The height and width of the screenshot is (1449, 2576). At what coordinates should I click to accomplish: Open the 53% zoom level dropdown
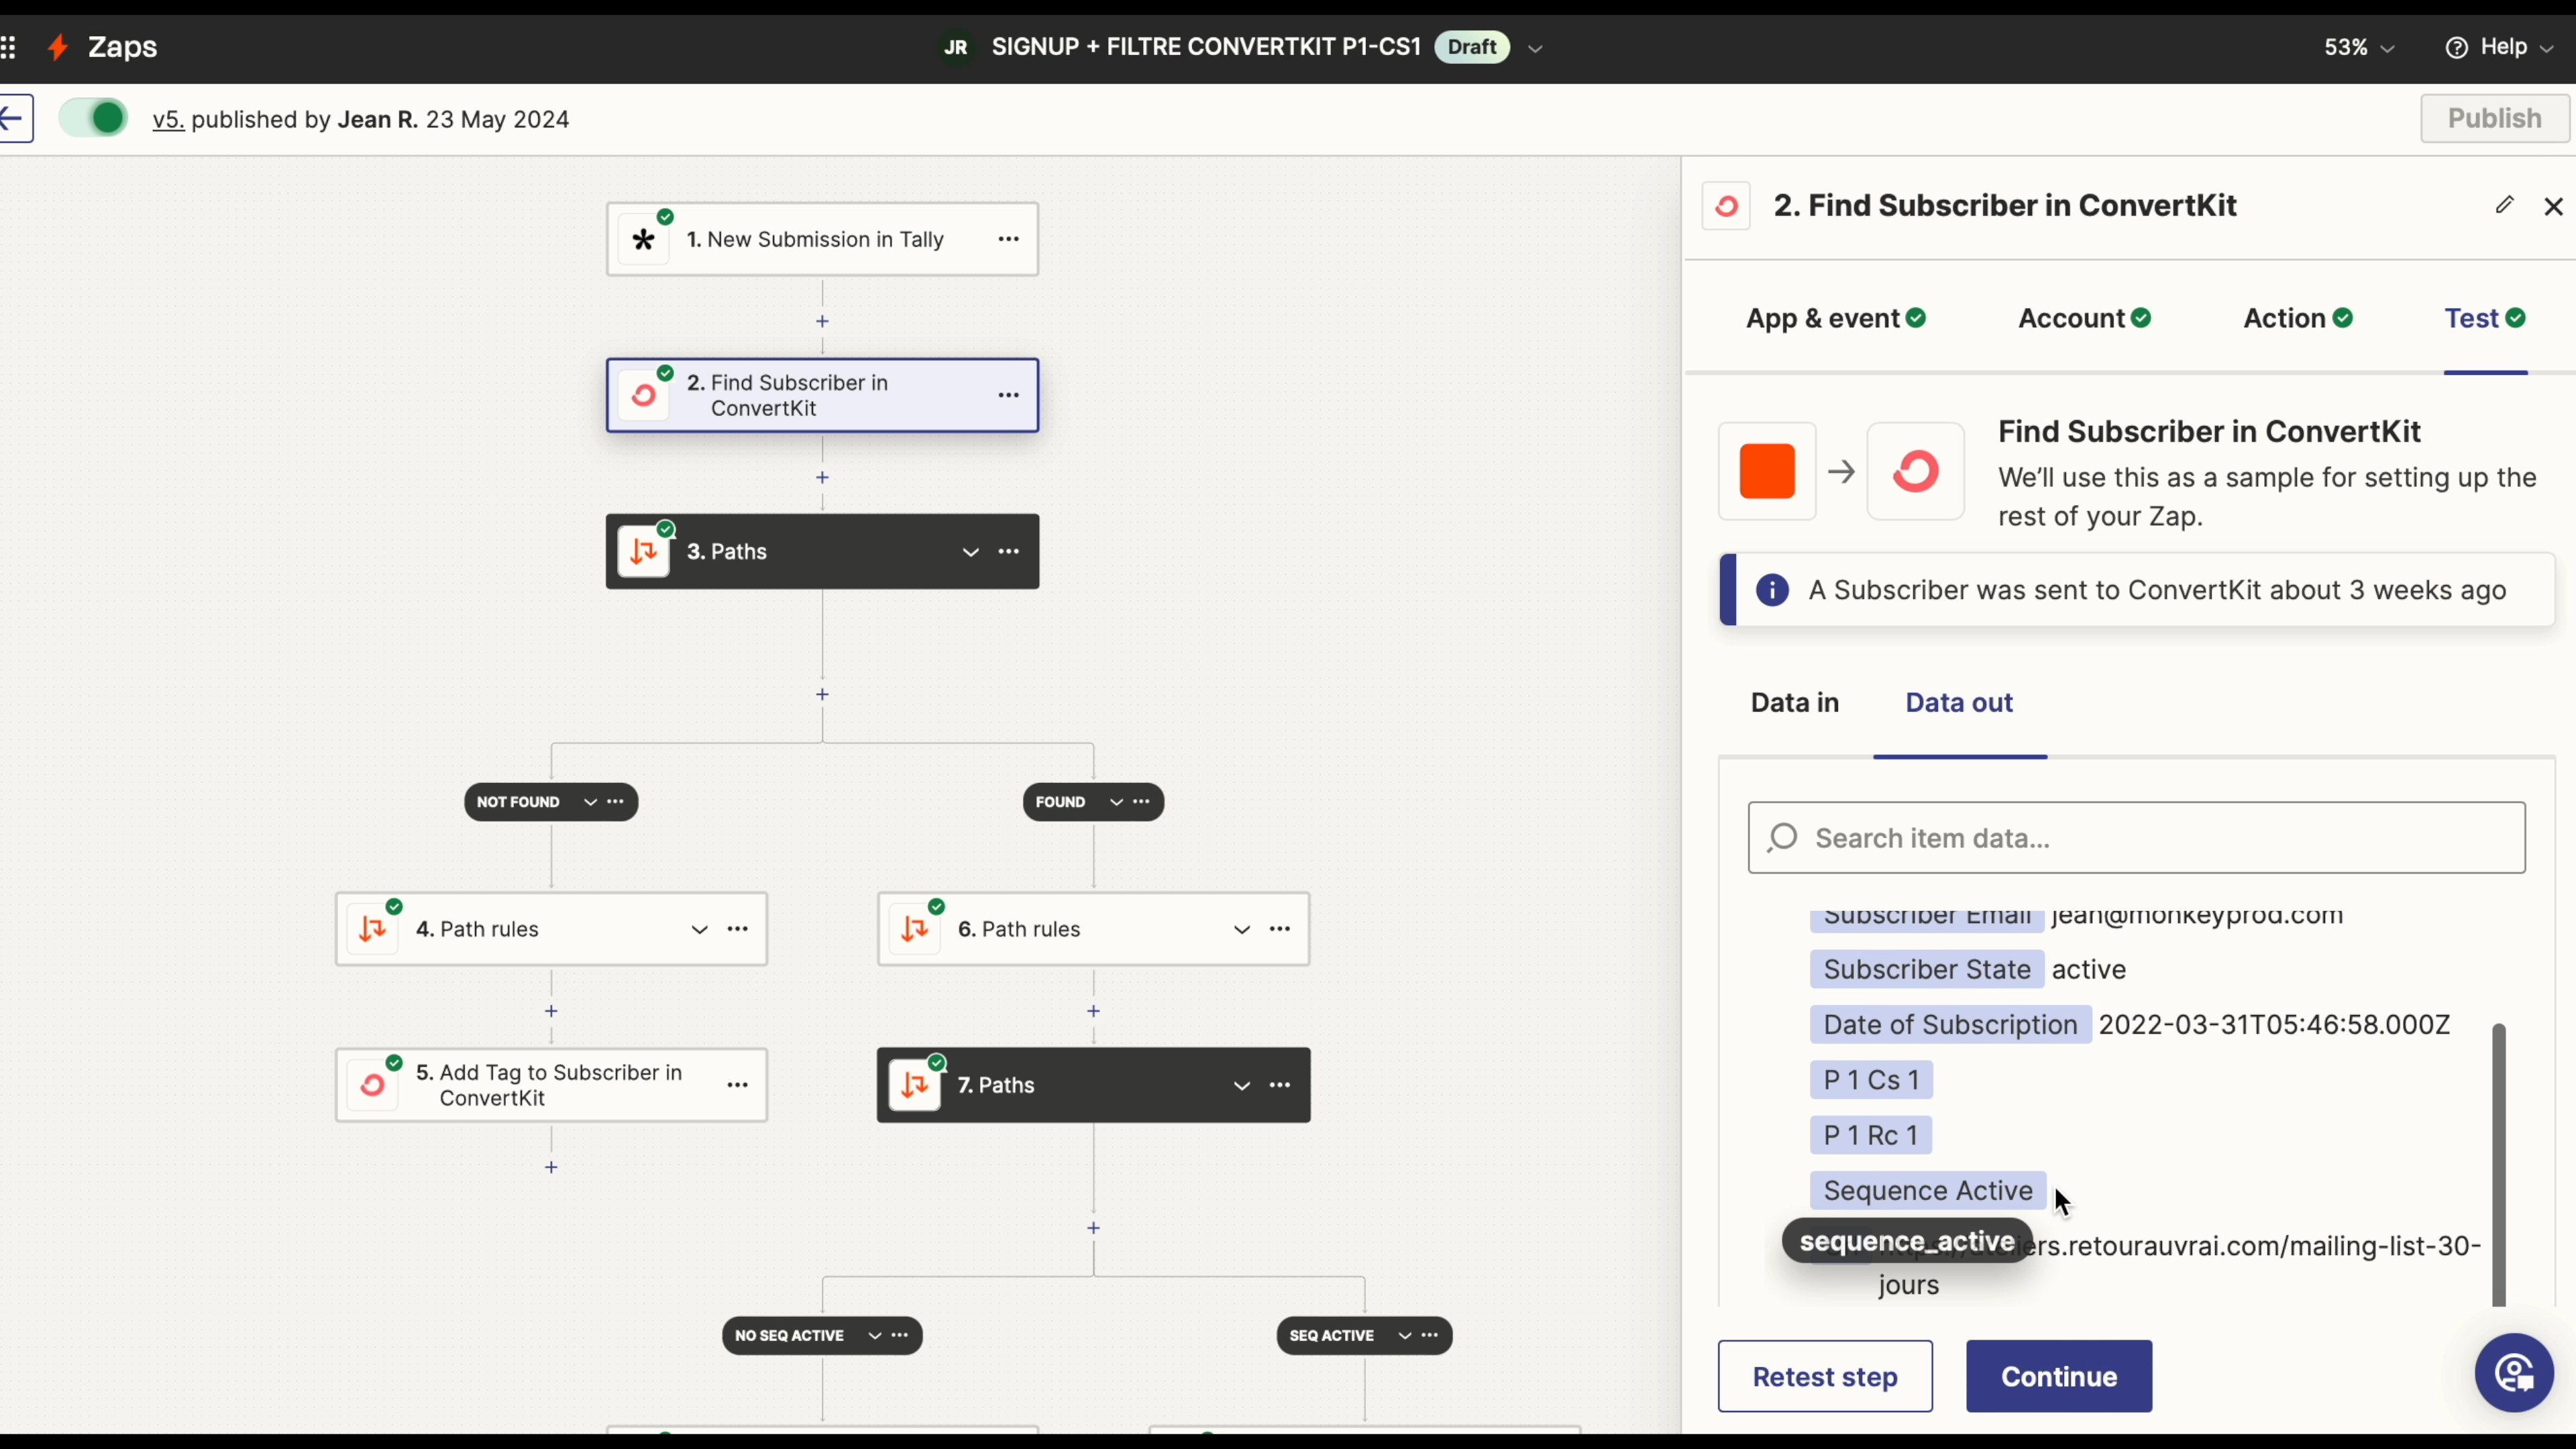tap(2359, 47)
